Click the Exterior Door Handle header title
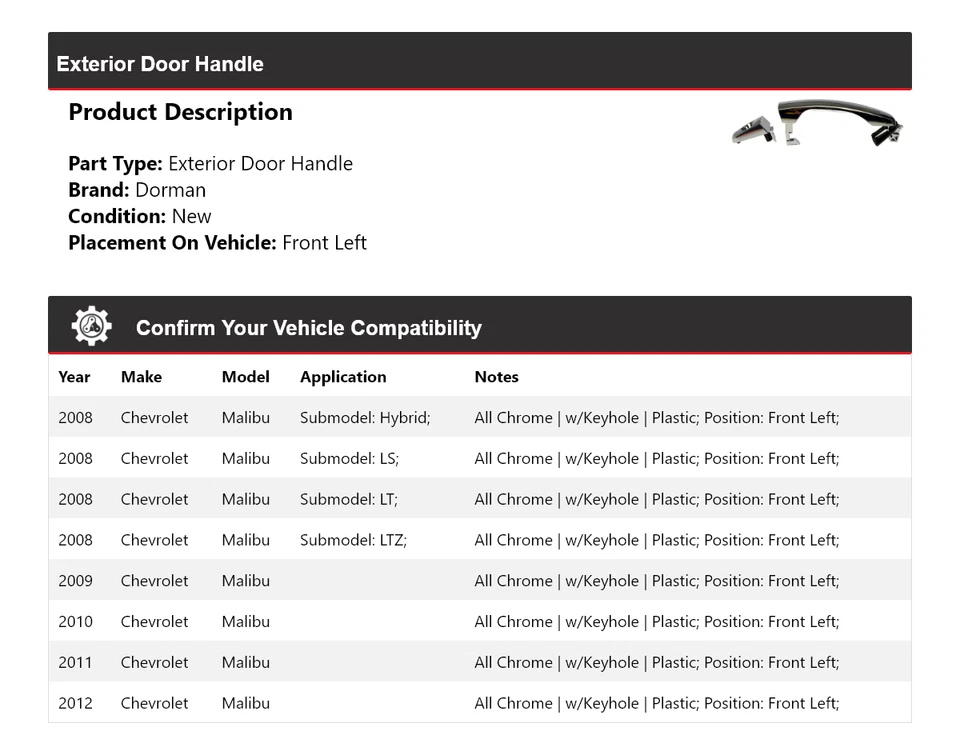Viewport: 960px width, 755px height. point(160,64)
